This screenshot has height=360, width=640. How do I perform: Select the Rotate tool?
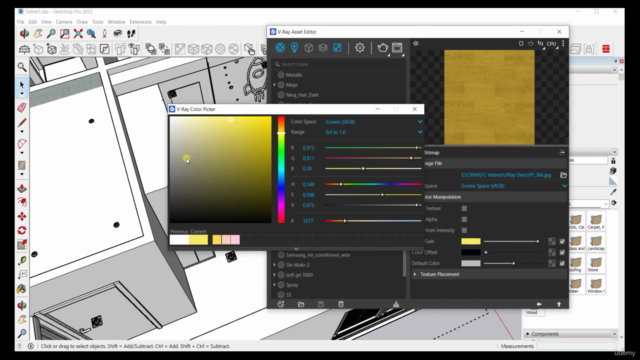pos(22,230)
